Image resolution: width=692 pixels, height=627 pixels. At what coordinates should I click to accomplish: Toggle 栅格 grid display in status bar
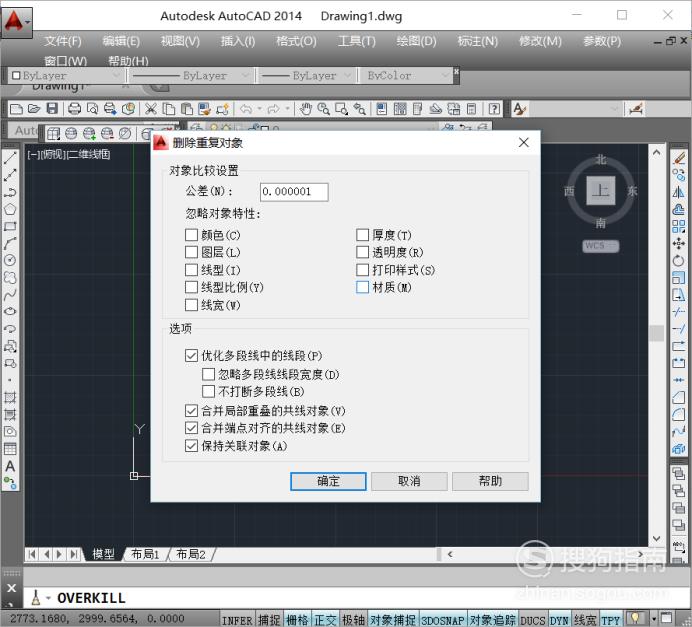tap(297, 619)
